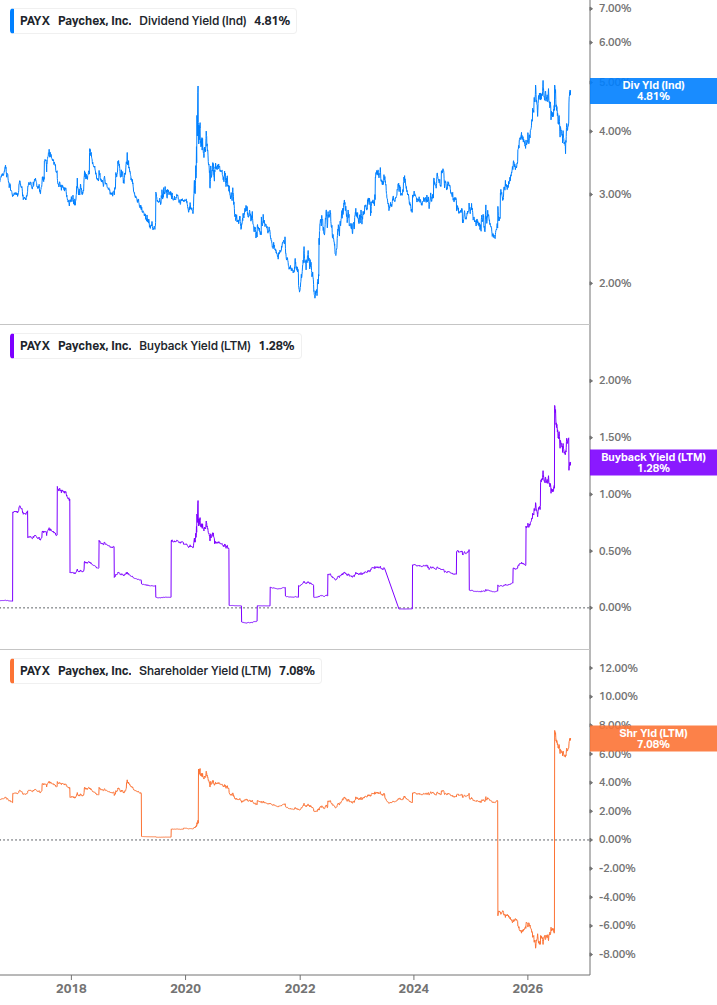Click the -2.00% tick on shareholder yield axis

(x=617, y=868)
